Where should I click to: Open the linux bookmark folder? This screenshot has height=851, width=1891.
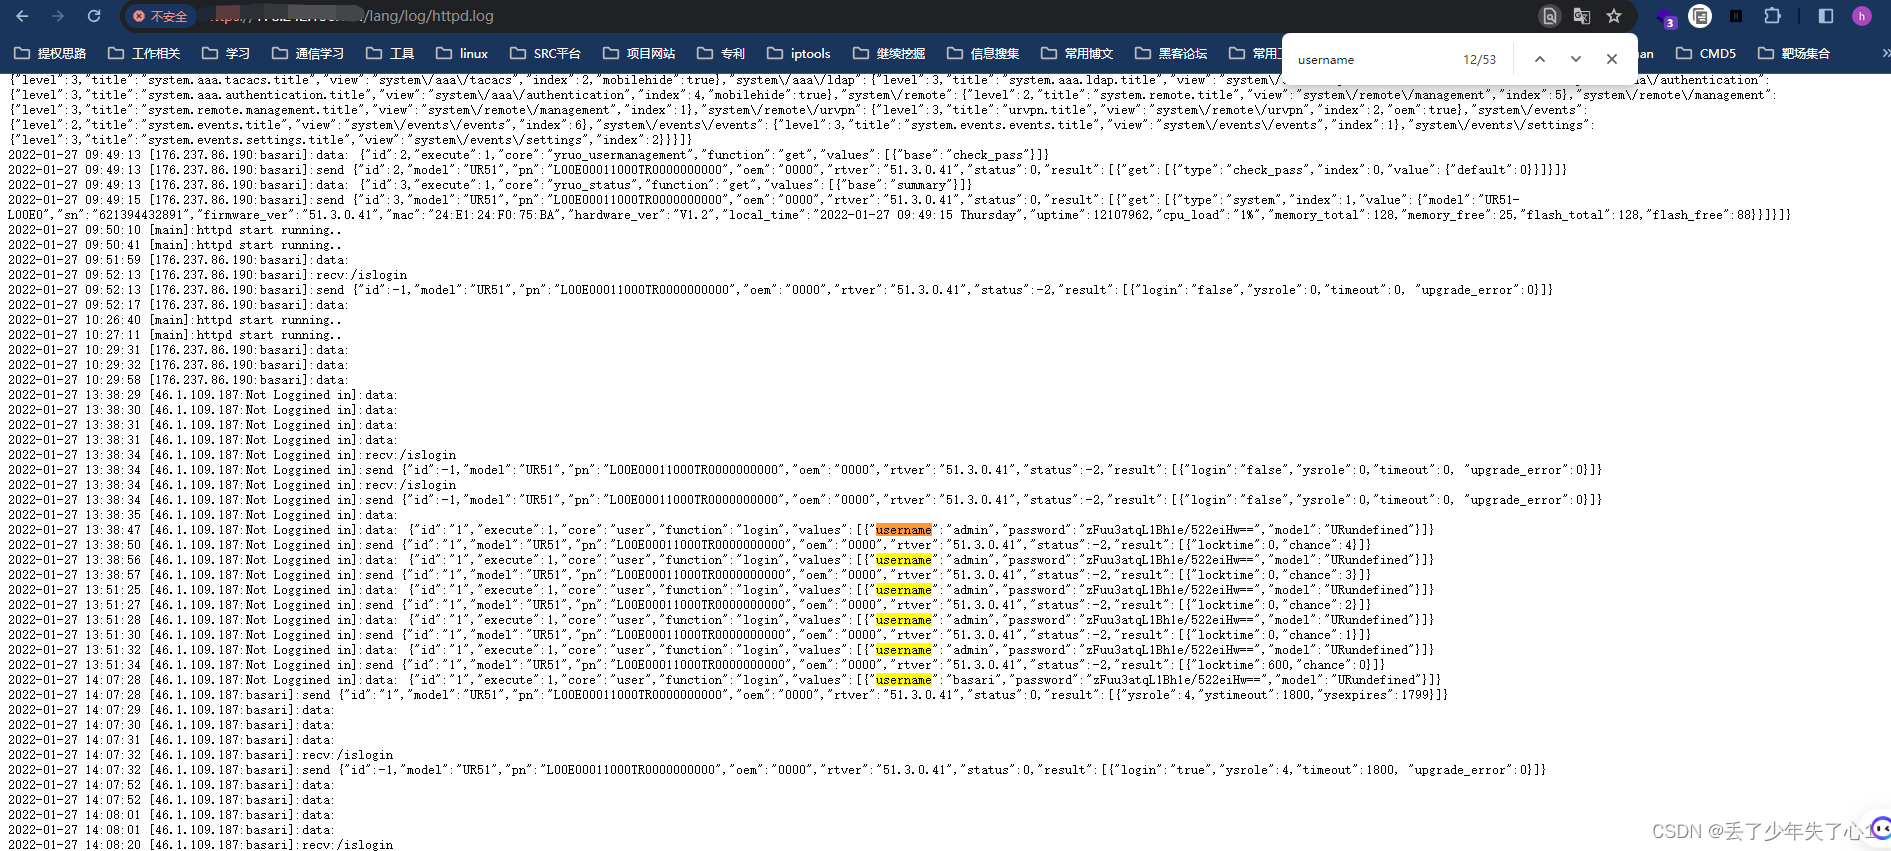pyautogui.click(x=462, y=53)
